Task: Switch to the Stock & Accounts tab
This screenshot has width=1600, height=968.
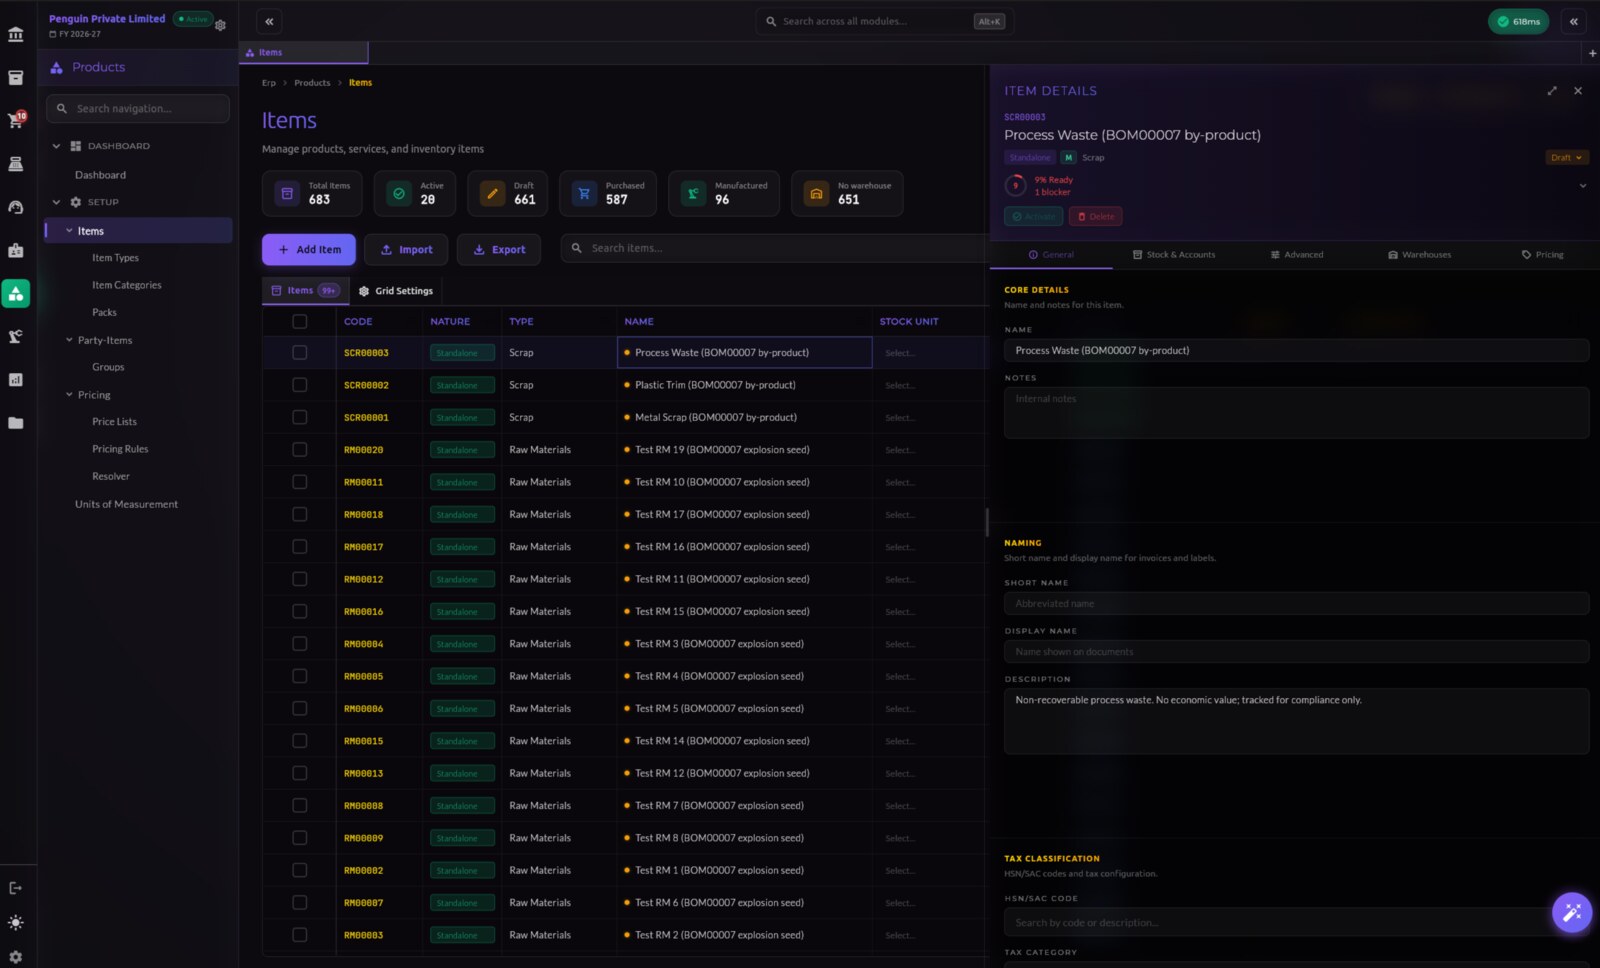Action: point(1174,255)
